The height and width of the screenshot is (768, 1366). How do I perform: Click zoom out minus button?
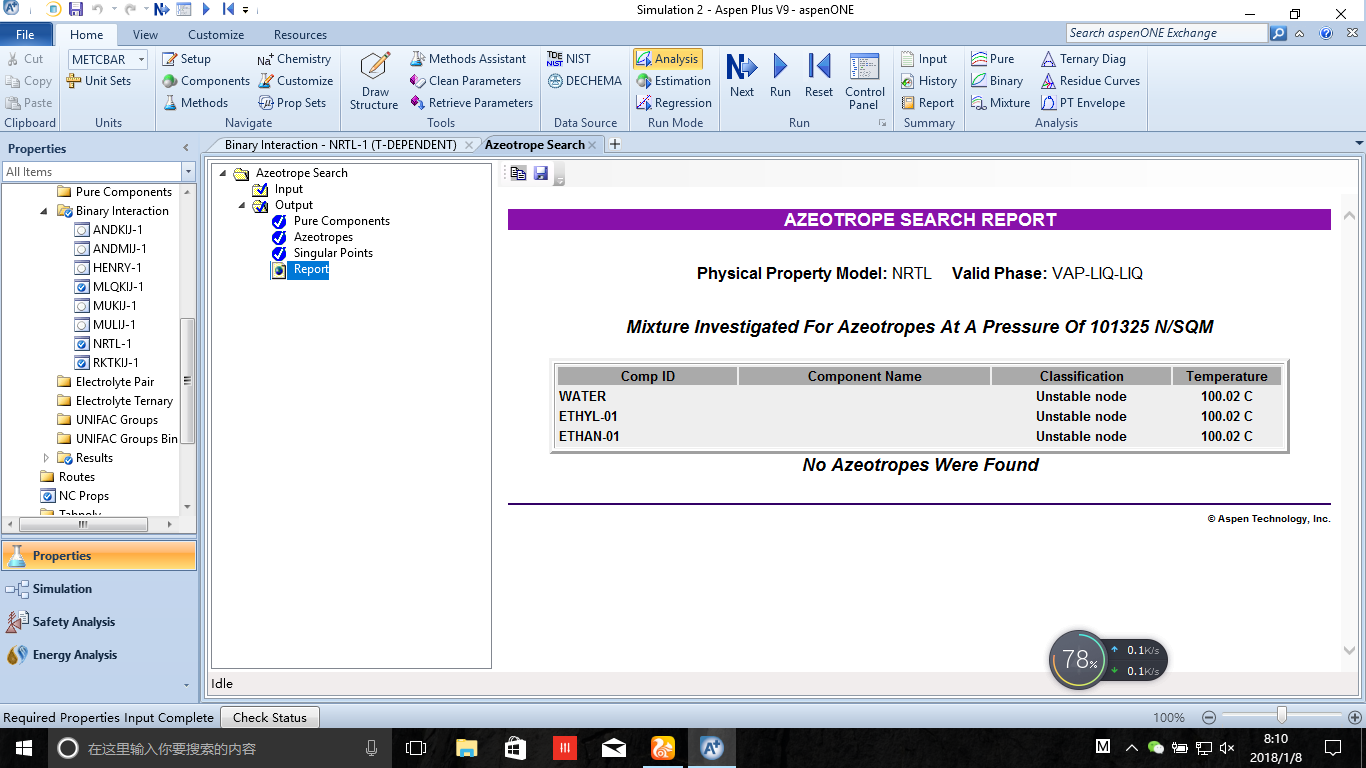pyautogui.click(x=1208, y=717)
